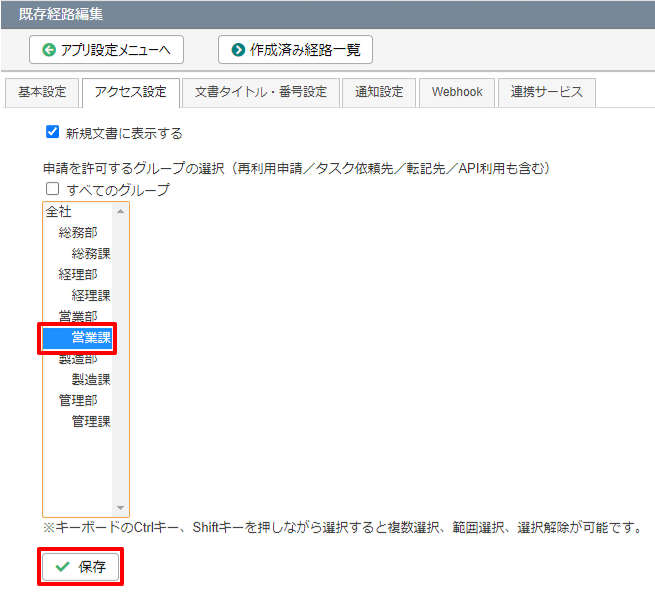Click the green arrow icon on 作成済み経路一覧
The width and height of the screenshot is (655, 595).
238,50
